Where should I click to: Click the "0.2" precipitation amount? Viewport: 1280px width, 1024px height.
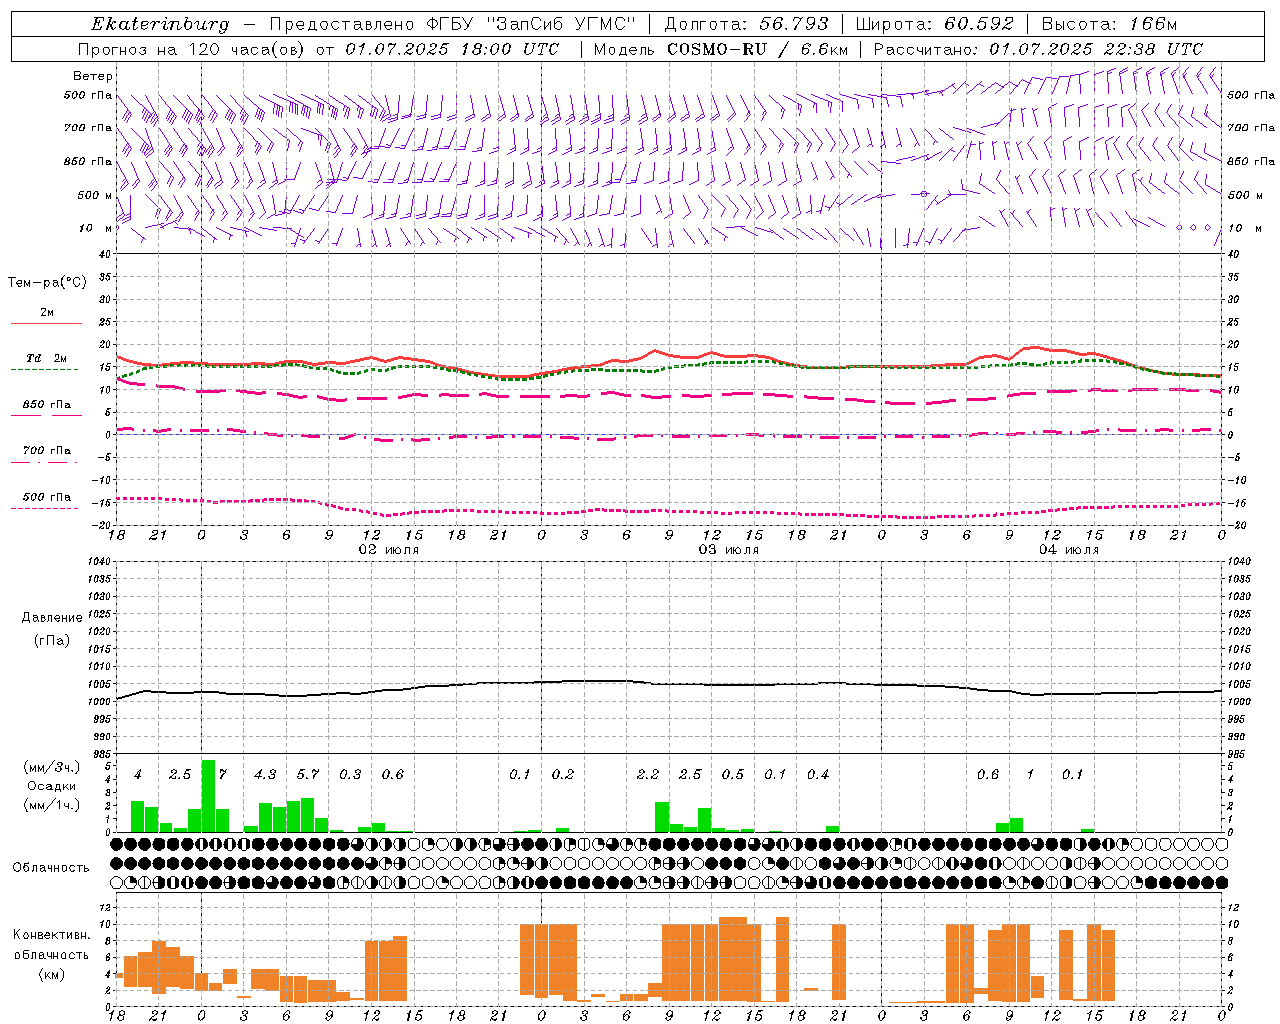563,774
